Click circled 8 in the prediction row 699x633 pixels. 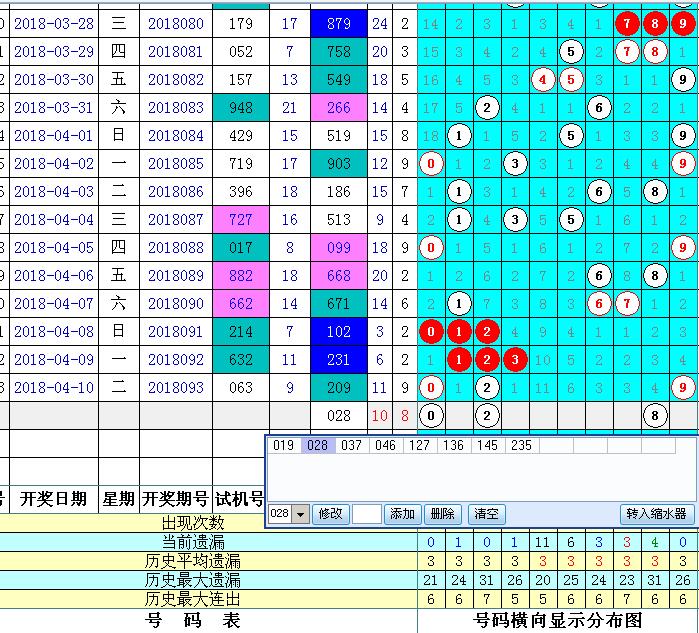point(655,415)
